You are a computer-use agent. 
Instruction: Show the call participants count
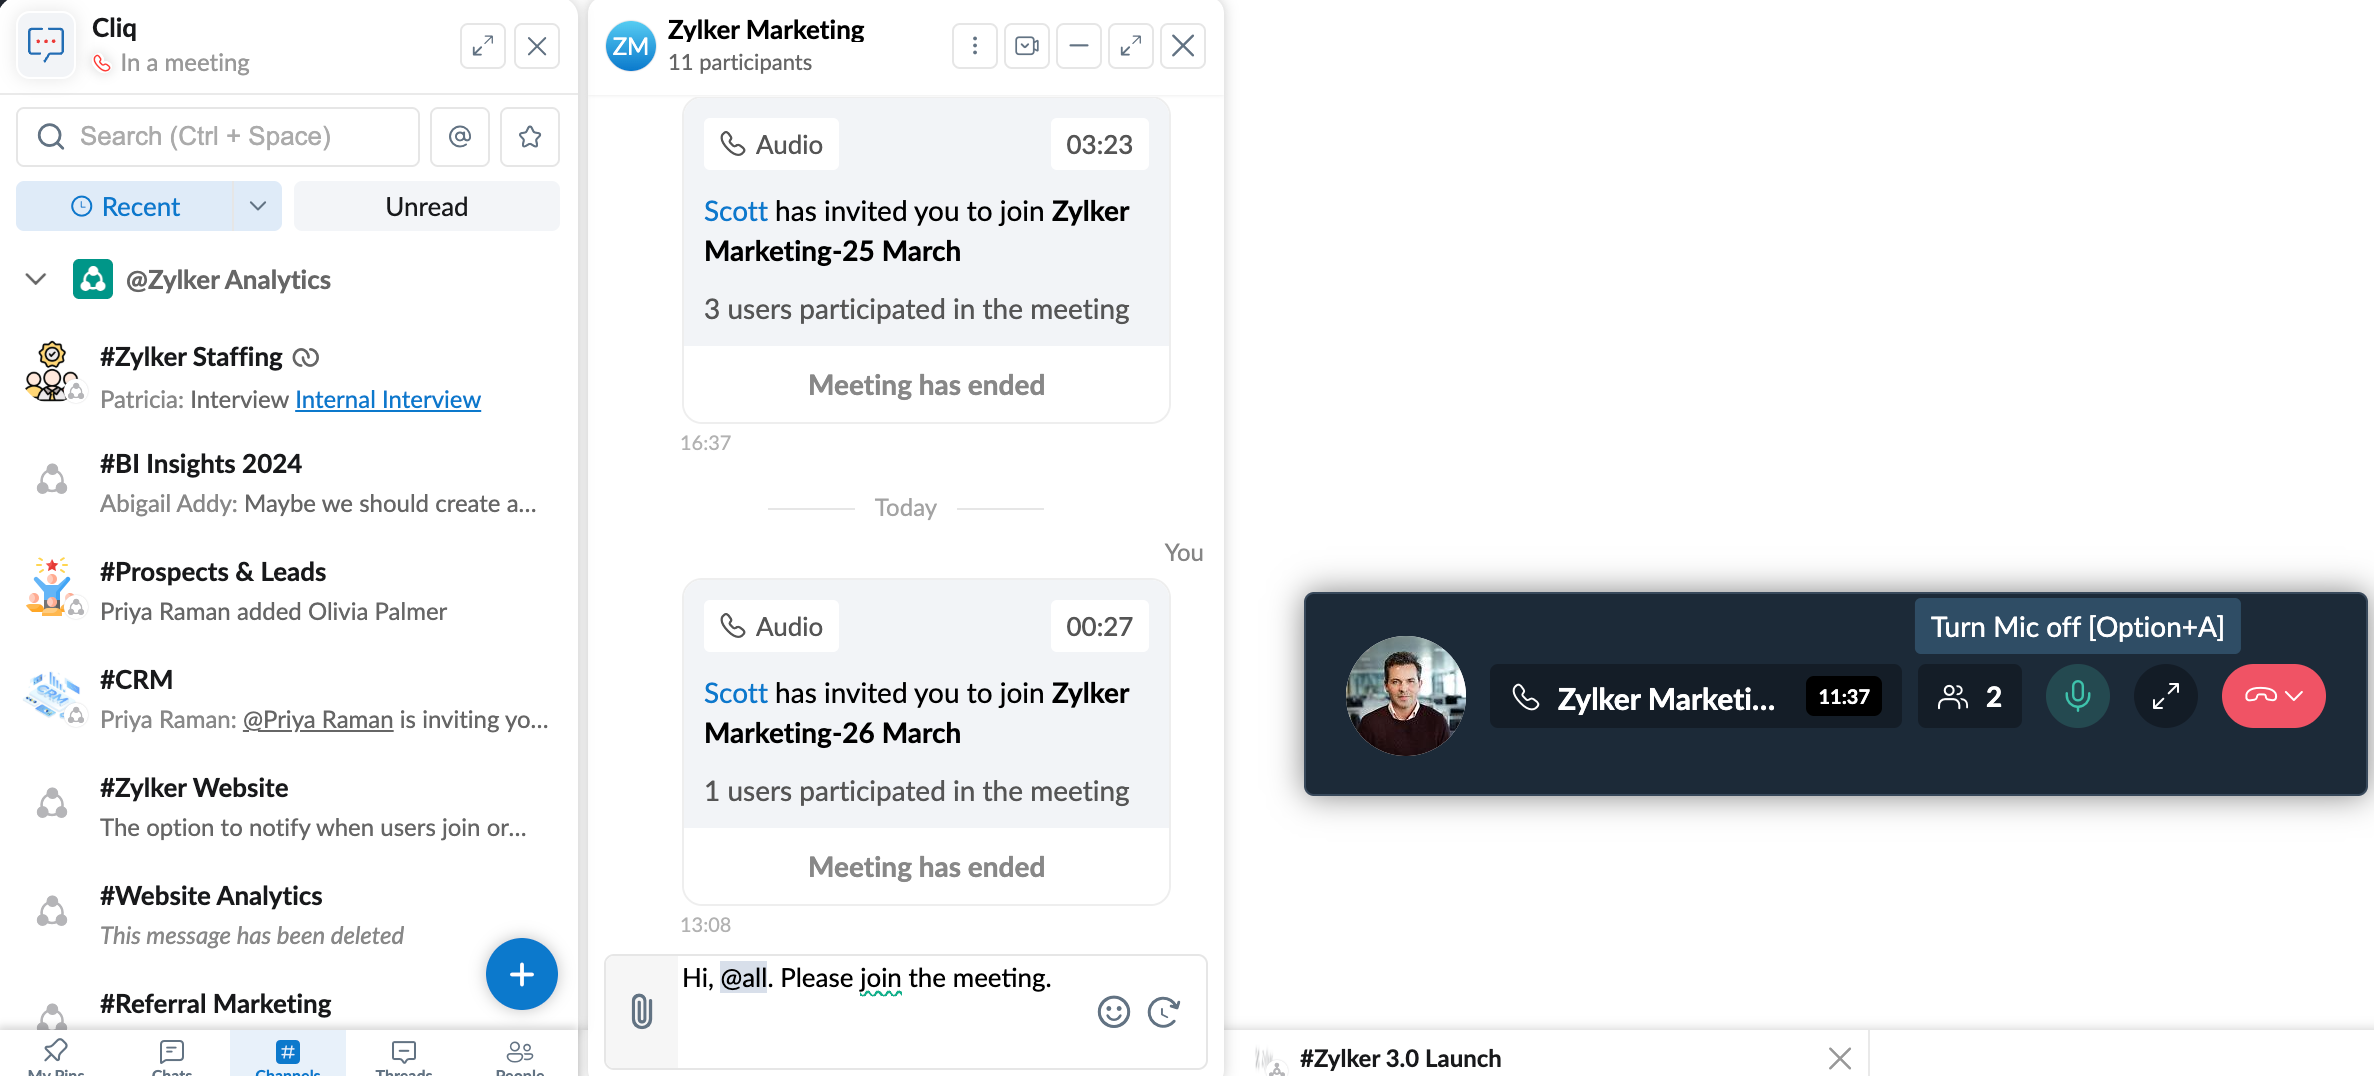click(1970, 696)
